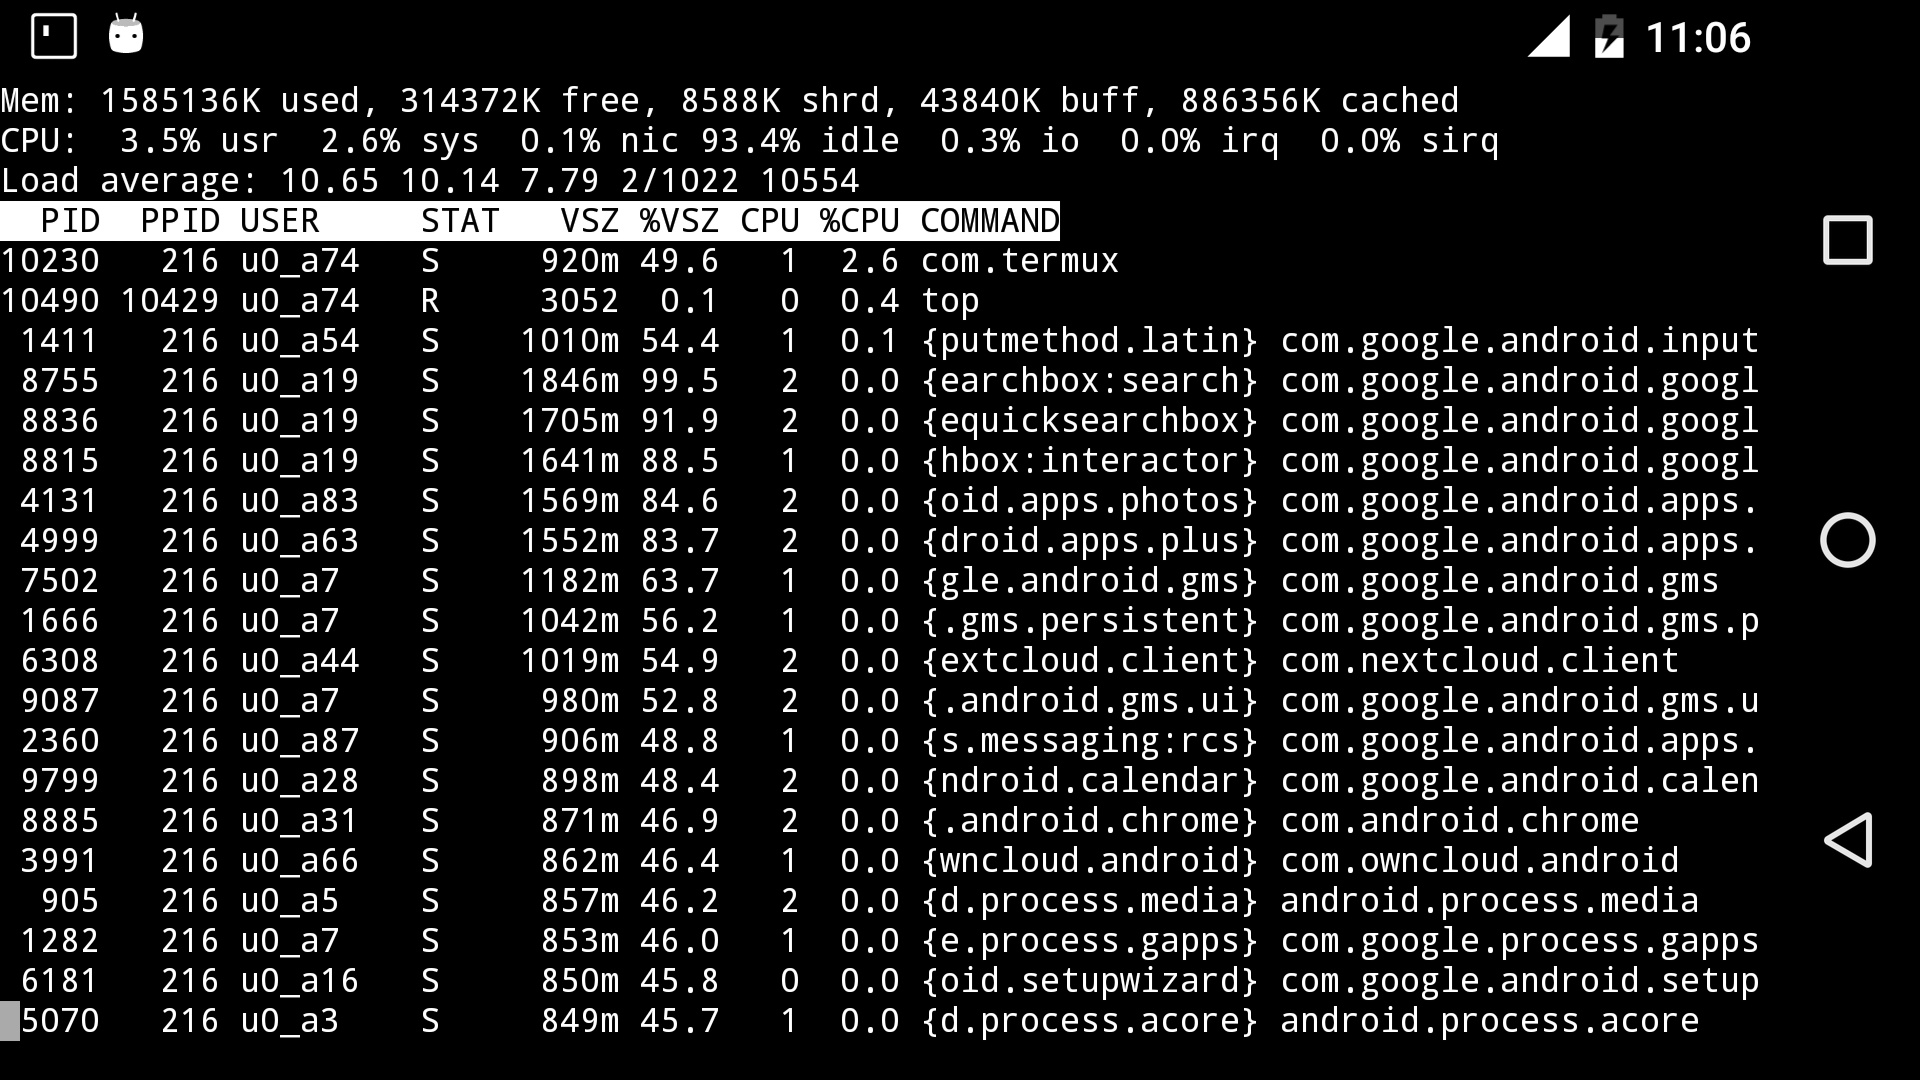Image resolution: width=1920 pixels, height=1080 pixels.
Task: Tap the com.owncloud.android process entry
Action: pos(1478,861)
